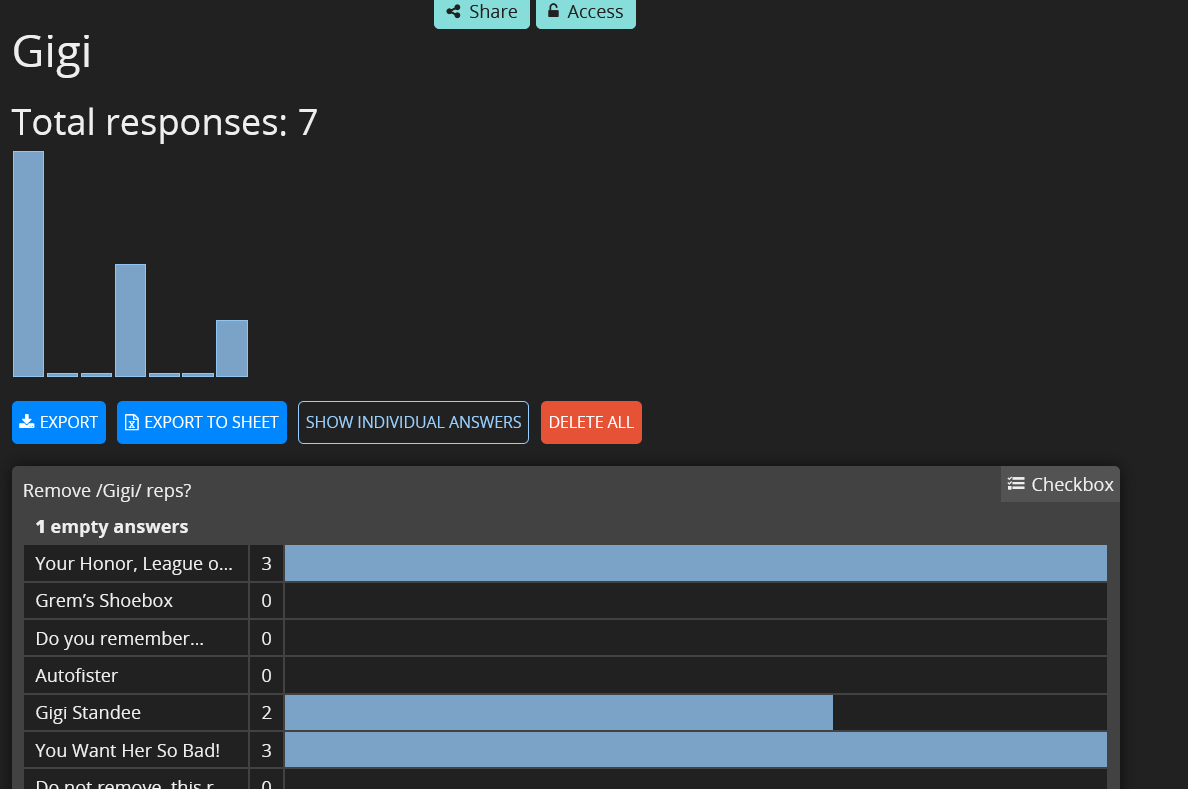The image size is (1188, 789).
Task: Click the Checkbox question type label
Action: click(1072, 484)
